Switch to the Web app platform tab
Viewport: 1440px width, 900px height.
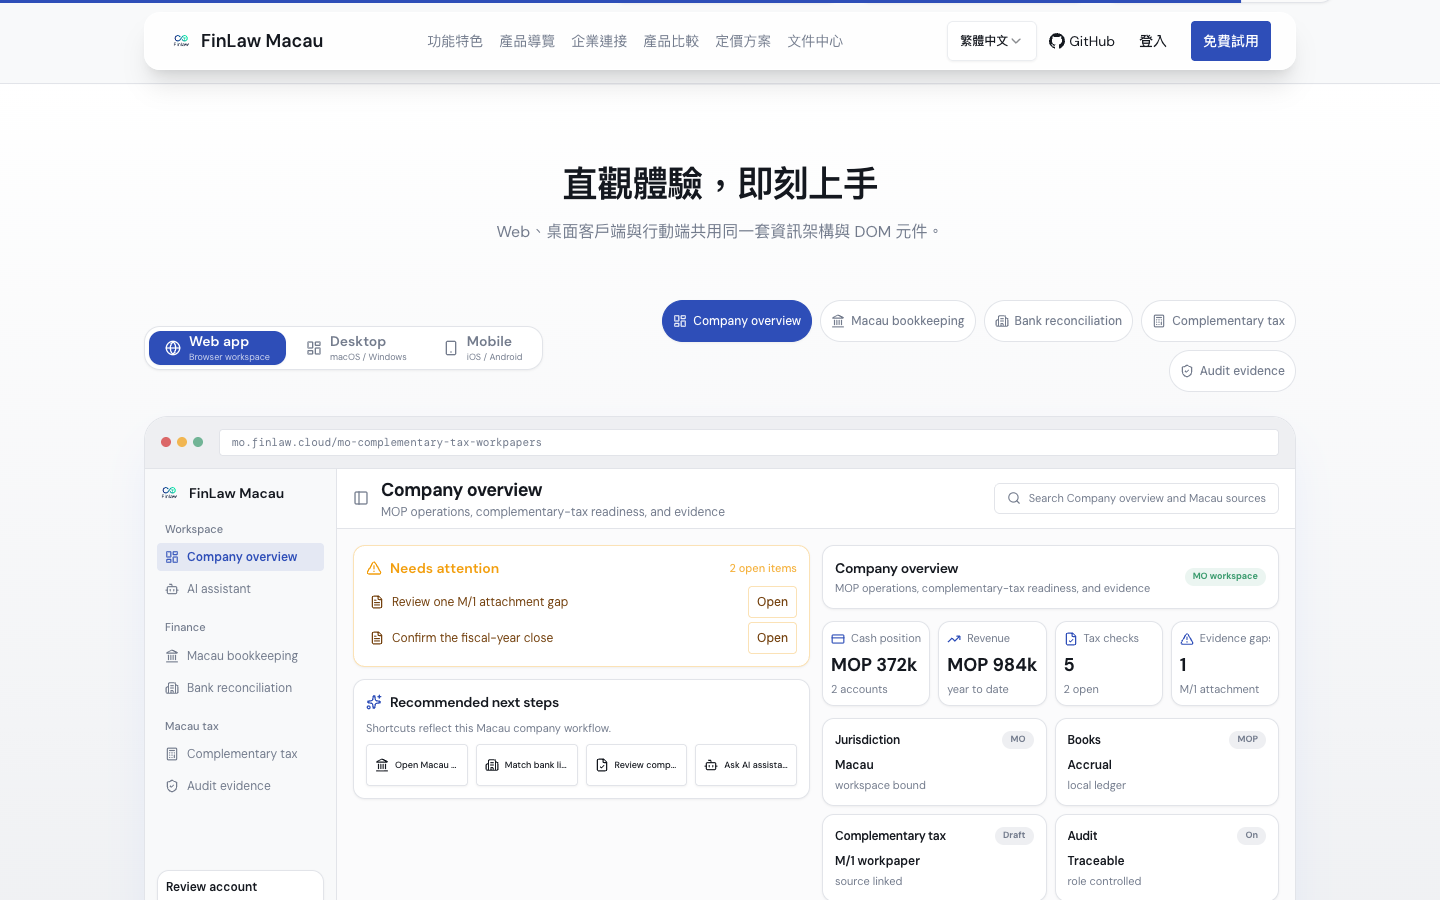217,348
